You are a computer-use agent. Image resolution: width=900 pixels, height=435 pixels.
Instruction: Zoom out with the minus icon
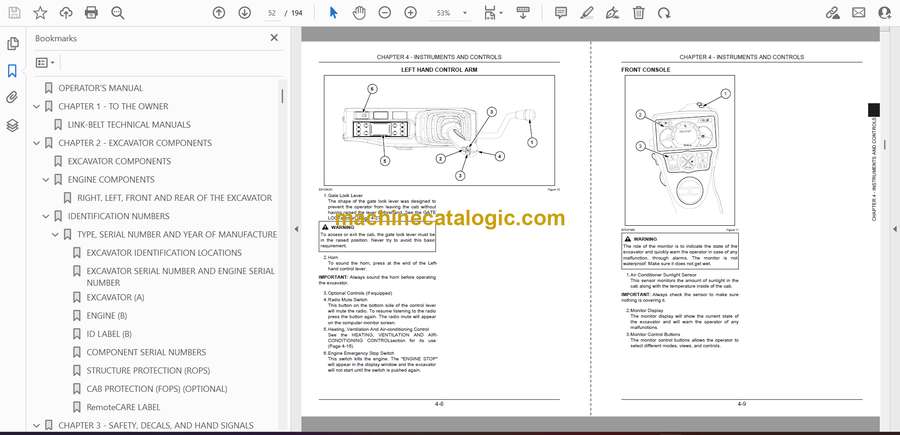coord(385,13)
